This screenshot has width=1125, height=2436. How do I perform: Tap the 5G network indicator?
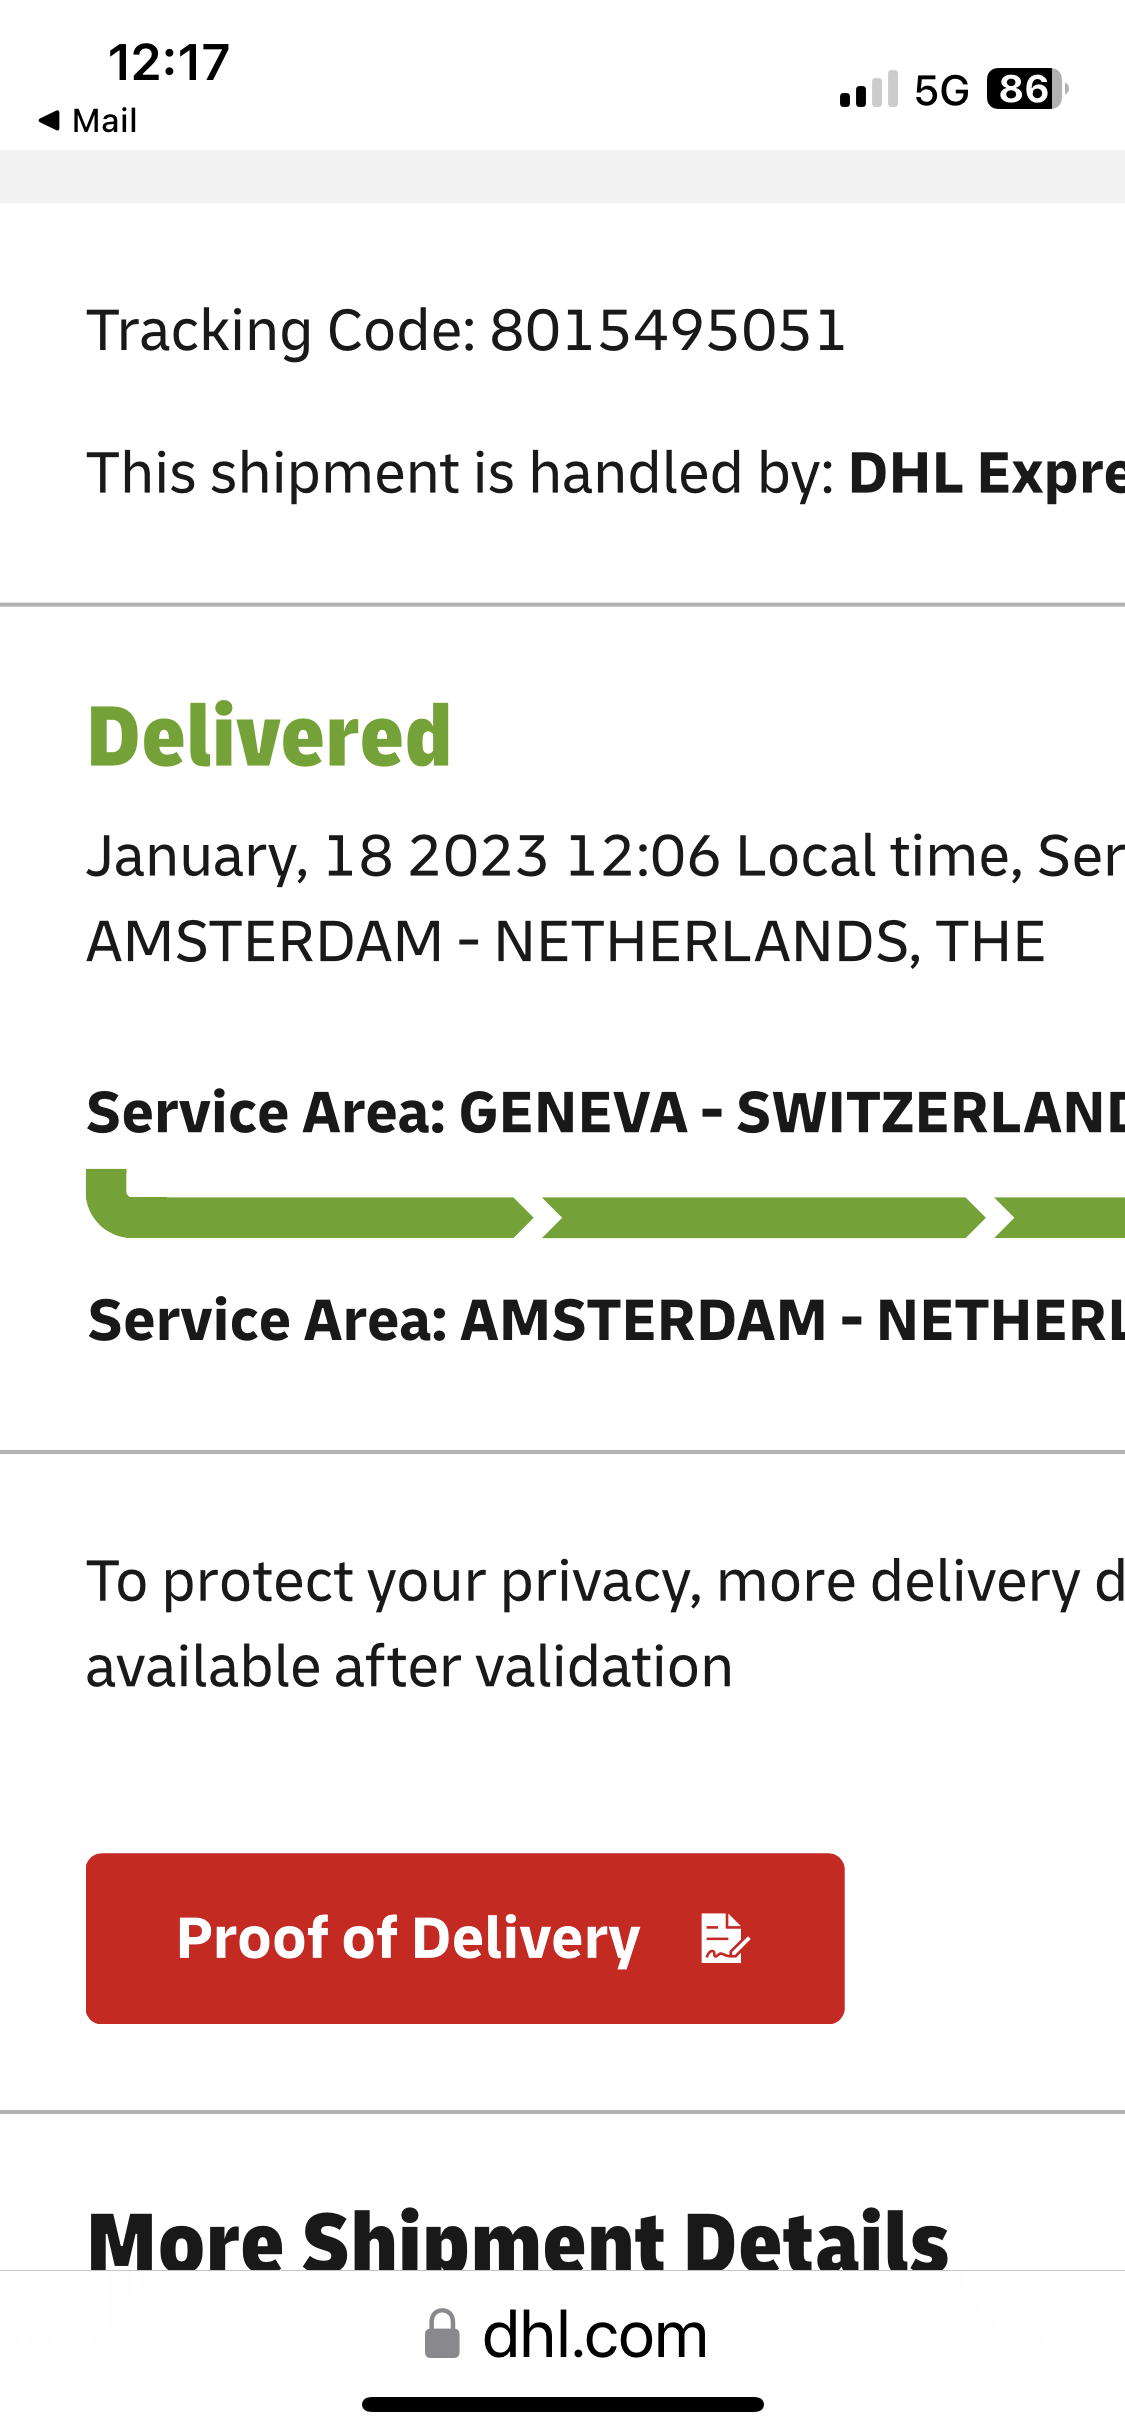coord(942,90)
